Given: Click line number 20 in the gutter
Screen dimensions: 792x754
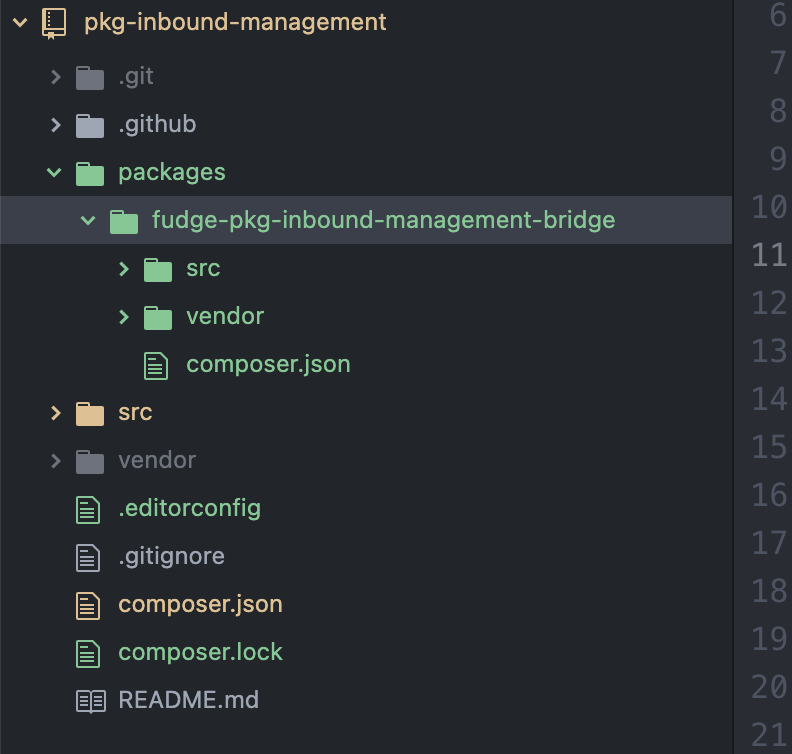Looking at the screenshot, I should pos(769,686).
